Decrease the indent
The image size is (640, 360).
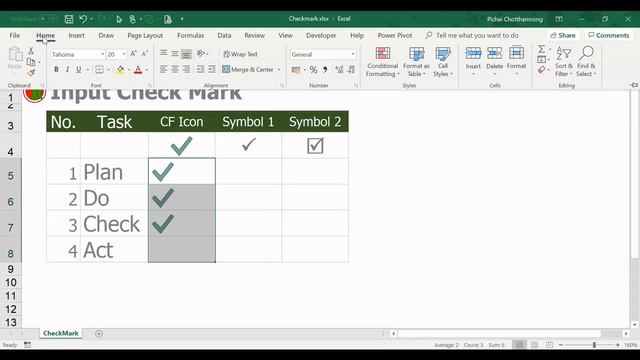200,69
